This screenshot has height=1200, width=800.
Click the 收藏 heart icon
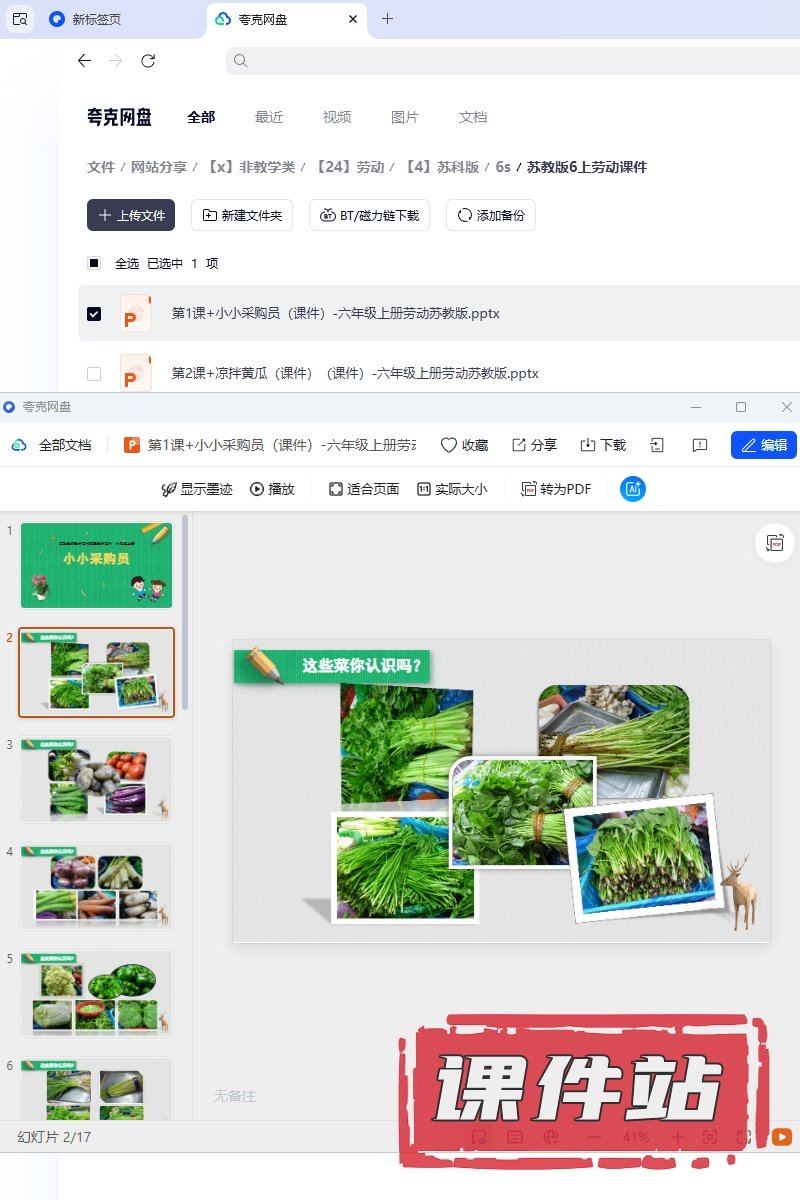tap(449, 445)
